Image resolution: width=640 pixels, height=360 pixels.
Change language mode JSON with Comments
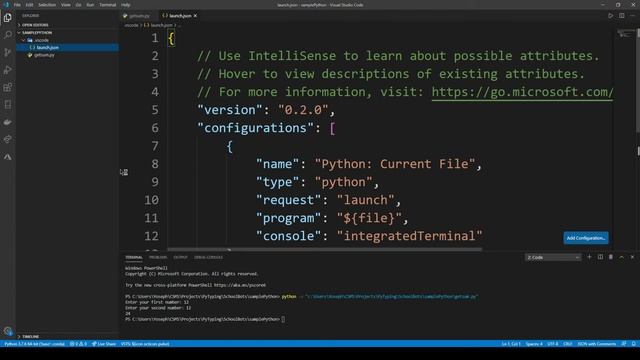click(596, 344)
